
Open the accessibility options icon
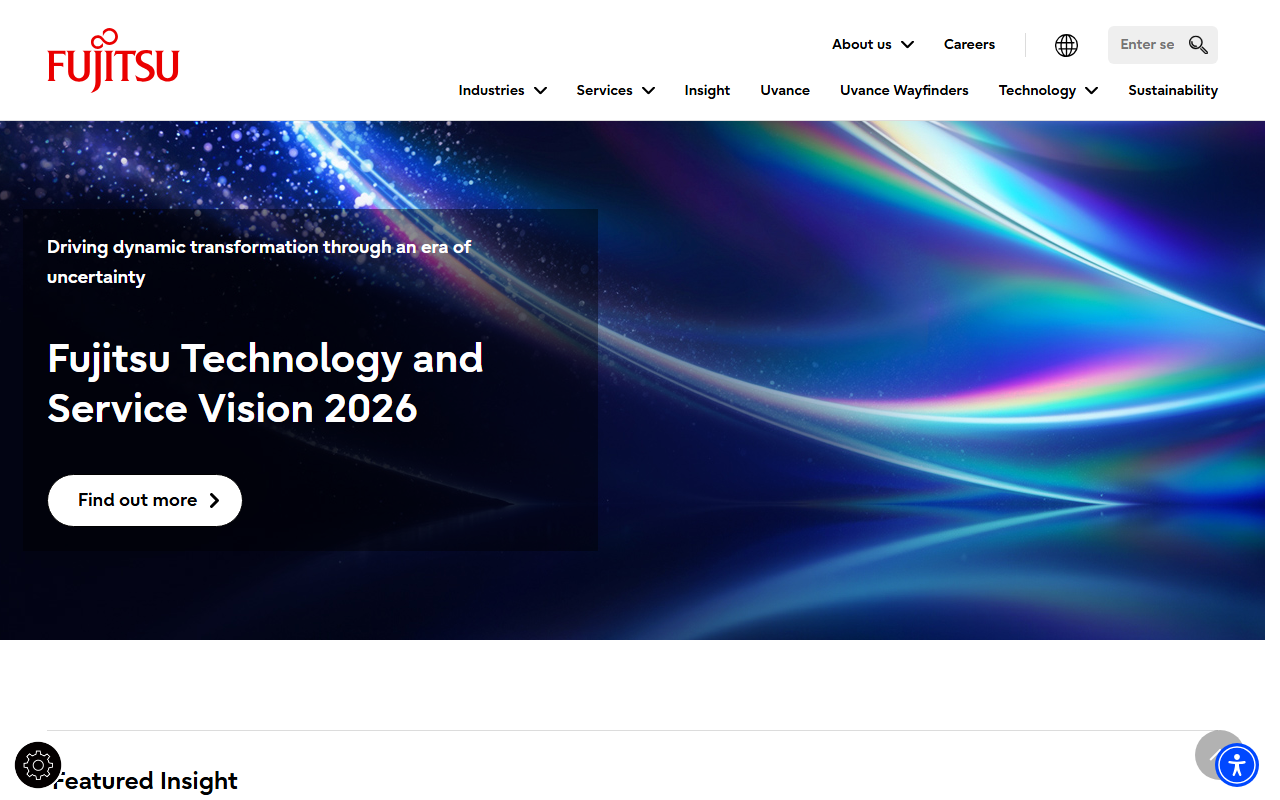[x=1237, y=766]
